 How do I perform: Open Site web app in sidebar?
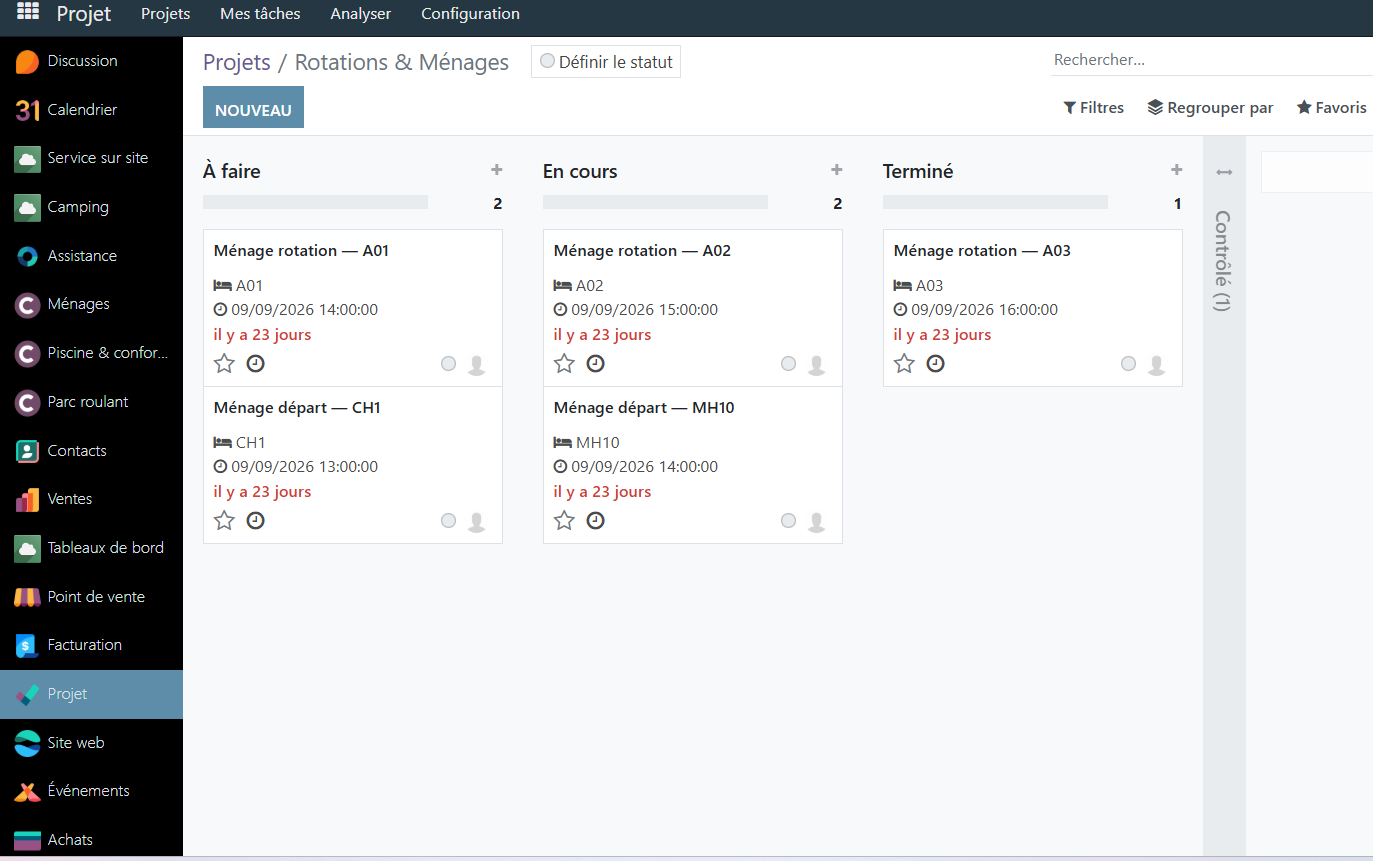coord(91,743)
